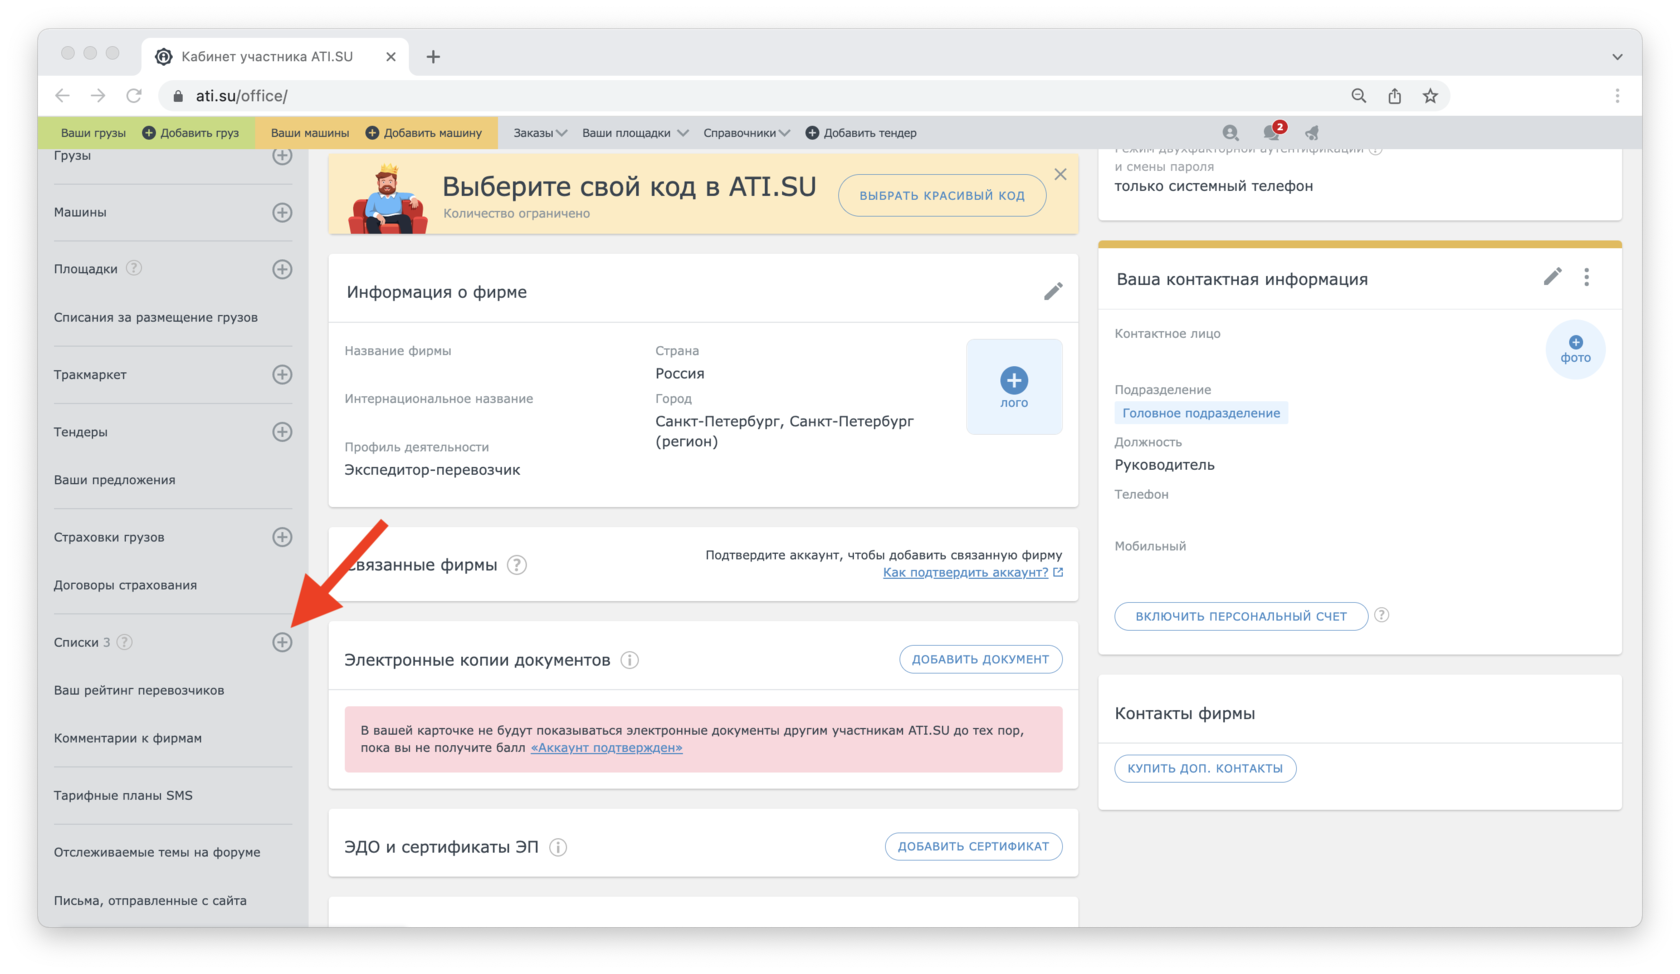Open Списания за размещение грузов
The width and height of the screenshot is (1680, 974).
pyautogui.click(x=156, y=317)
